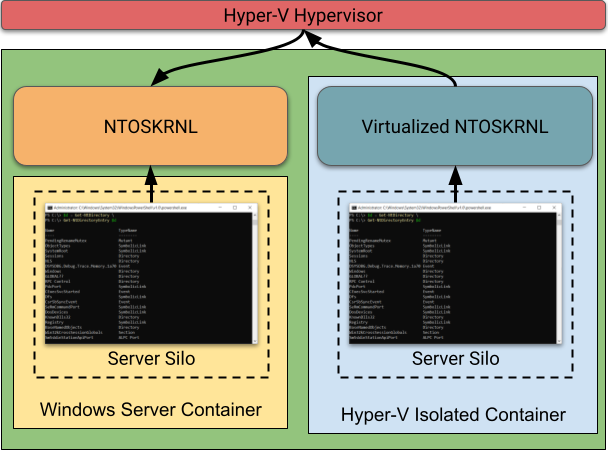
Task: Click the arrow pointing into Virtualized NTOSKRNL
Action: click(x=455, y=180)
